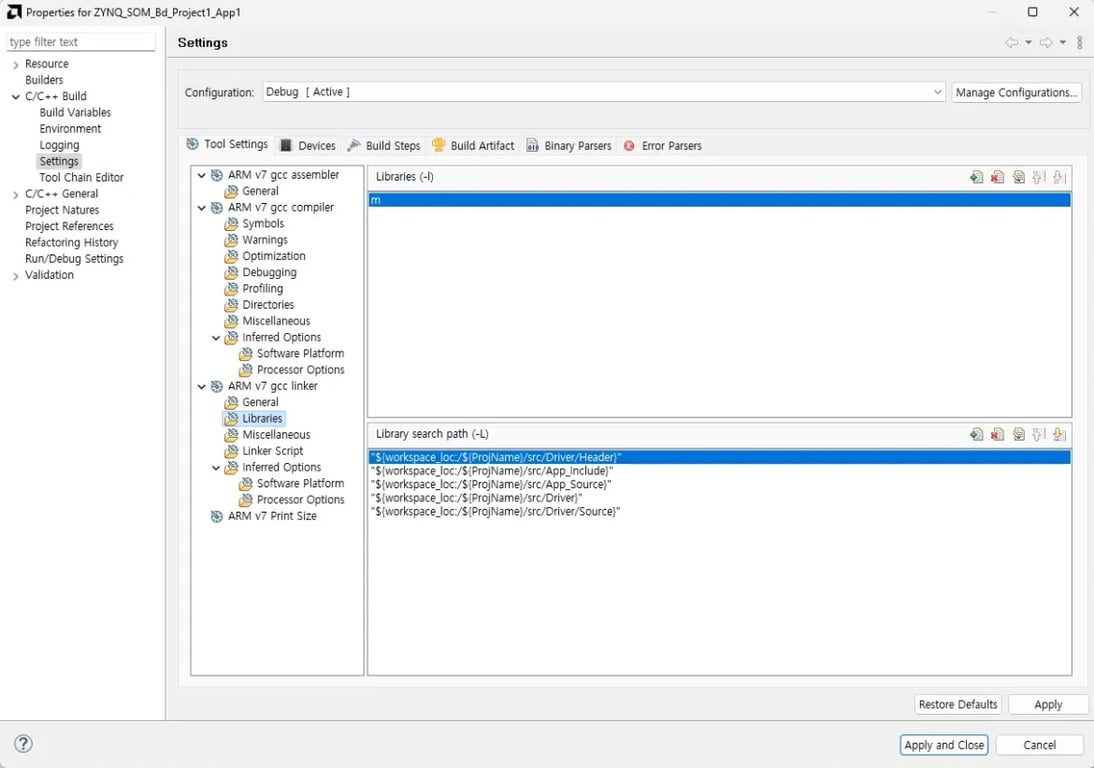Open Profiling compiler settings
The height and width of the screenshot is (768, 1094).
262,289
